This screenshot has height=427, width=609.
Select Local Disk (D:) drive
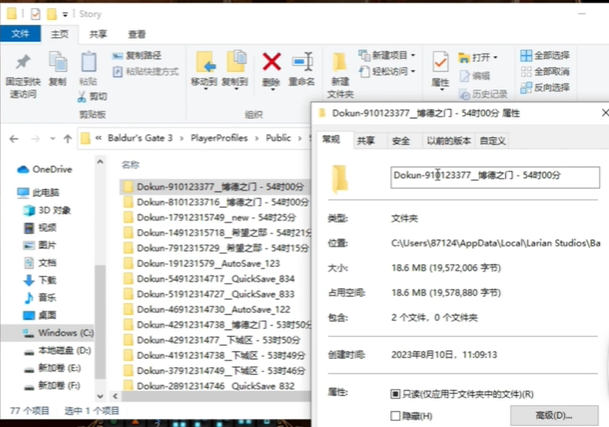[x=57, y=350]
